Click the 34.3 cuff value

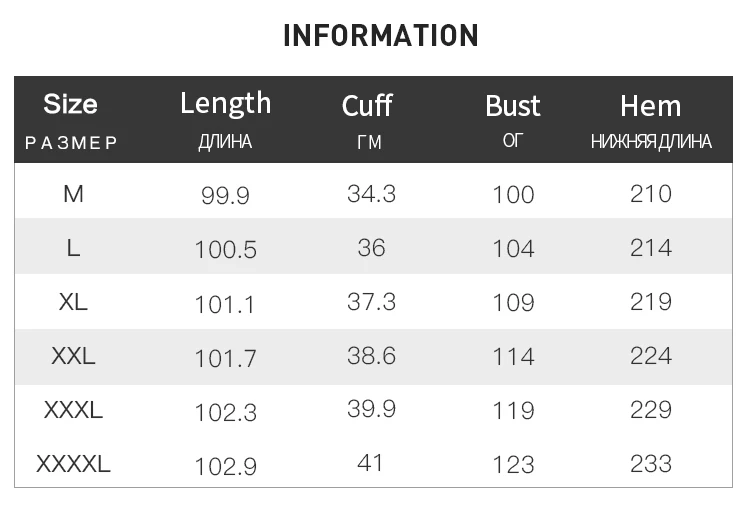click(x=371, y=193)
